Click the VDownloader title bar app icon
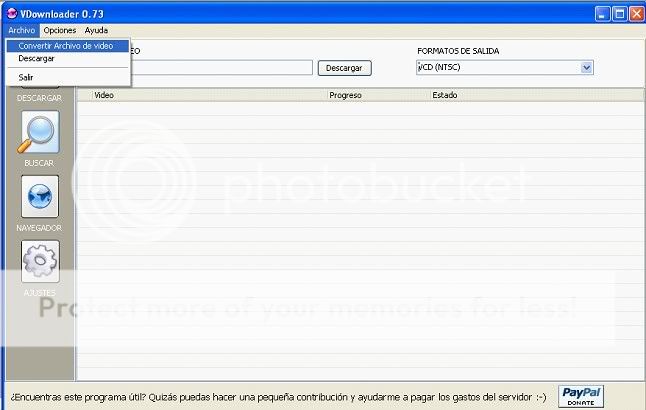This screenshot has height=410, width=646. click(12, 13)
